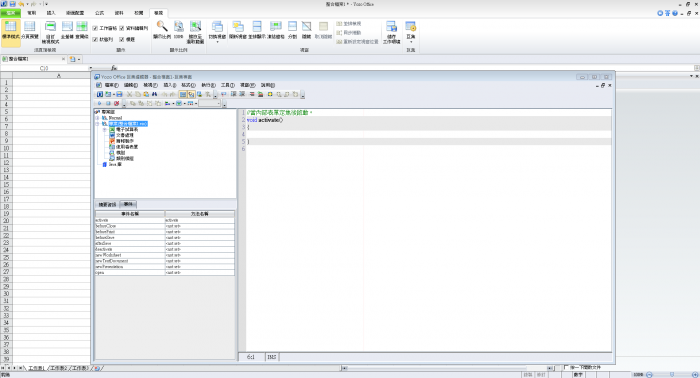This screenshot has width=700, height=378.
Task: Open the 執行(R) menu in macro editor
Action: point(208,85)
